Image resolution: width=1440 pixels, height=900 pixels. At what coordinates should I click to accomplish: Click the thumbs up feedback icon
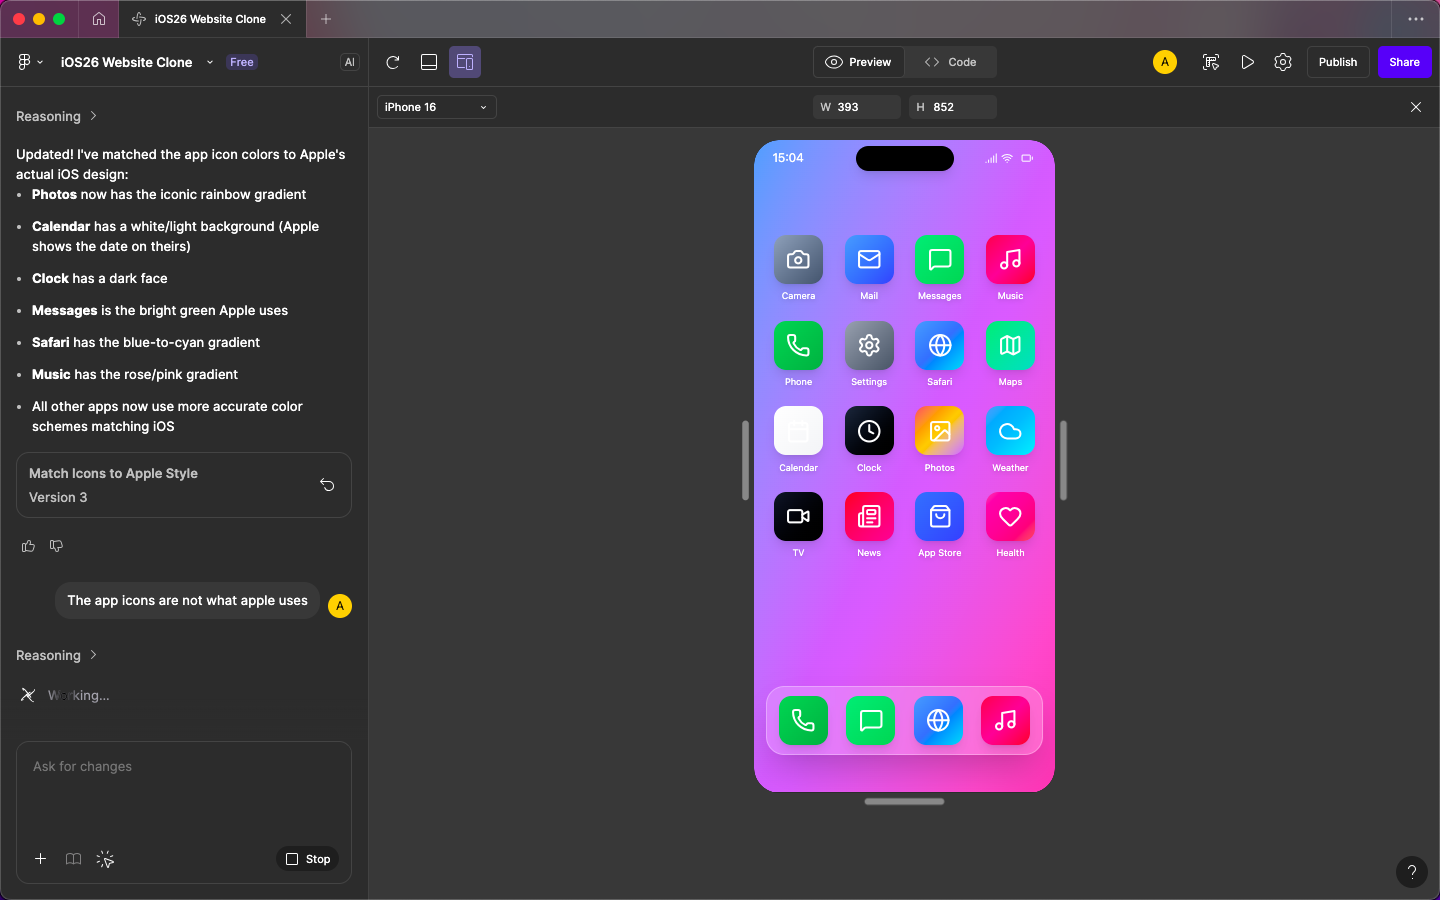(x=28, y=546)
